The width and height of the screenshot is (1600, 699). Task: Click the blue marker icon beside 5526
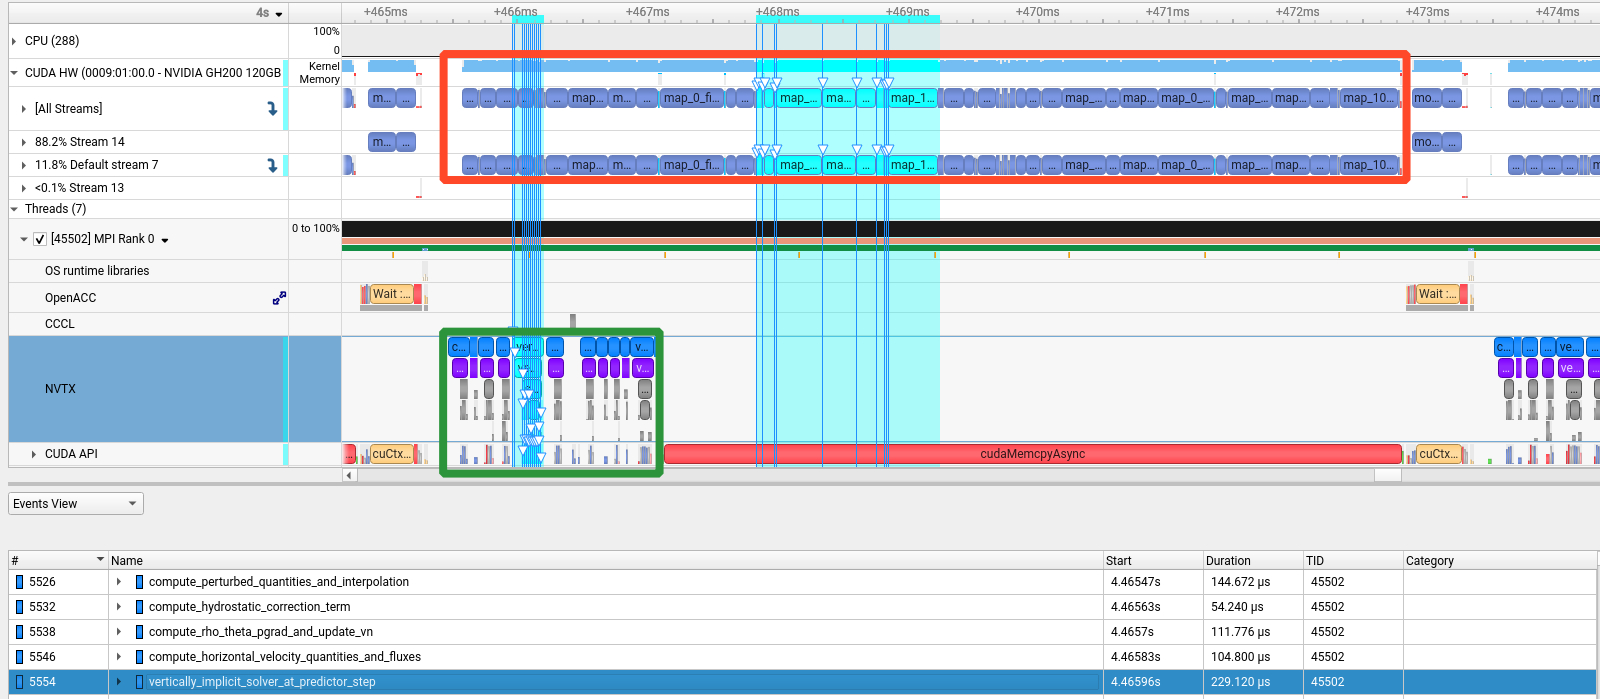tap(19, 582)
